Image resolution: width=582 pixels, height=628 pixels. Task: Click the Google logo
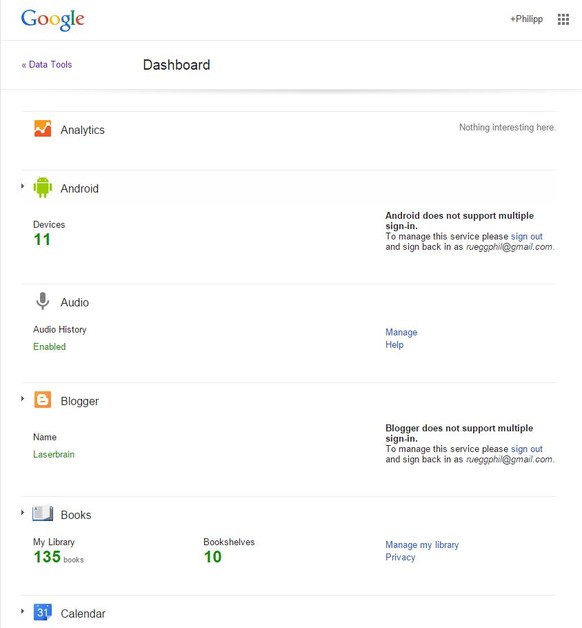pos(52,20)
